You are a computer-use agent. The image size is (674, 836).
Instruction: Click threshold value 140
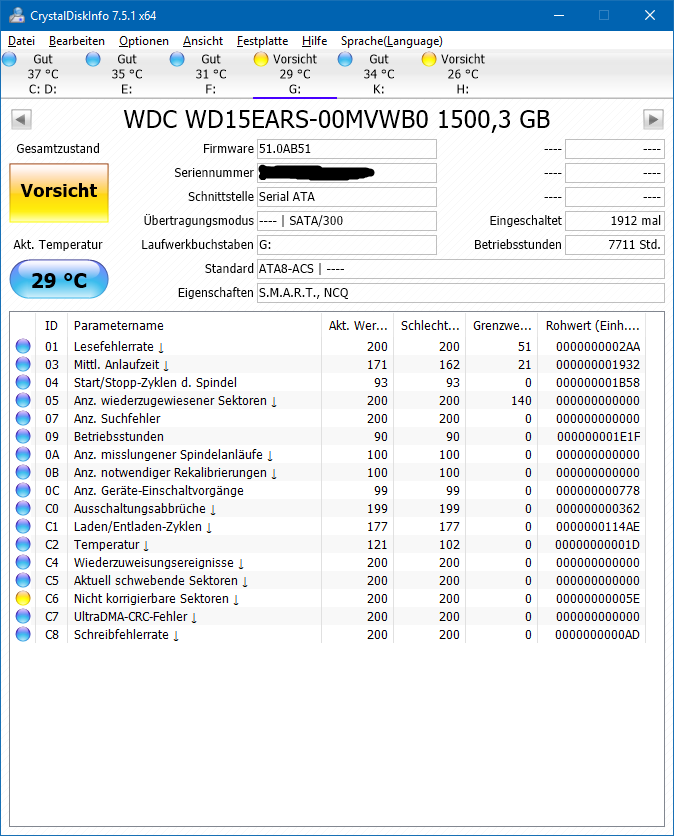click(521, 400)
